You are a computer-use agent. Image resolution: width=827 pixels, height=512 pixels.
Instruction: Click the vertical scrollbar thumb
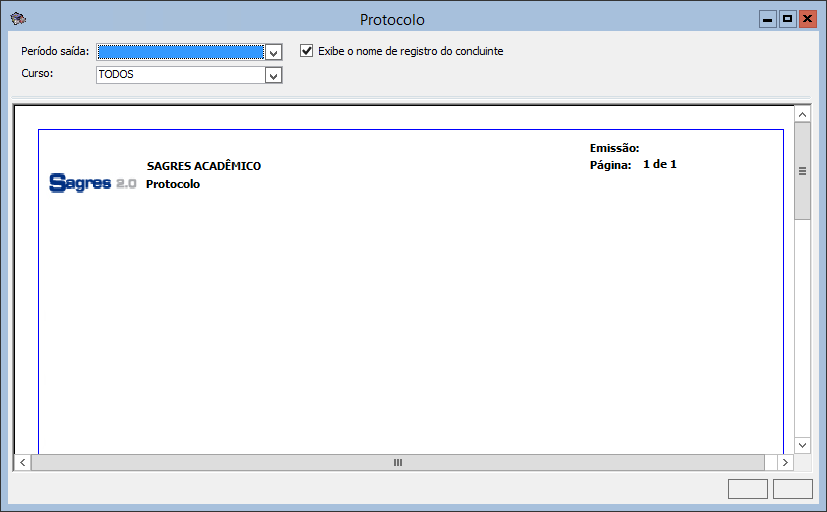pyautogui.click(x=802, y=171)
